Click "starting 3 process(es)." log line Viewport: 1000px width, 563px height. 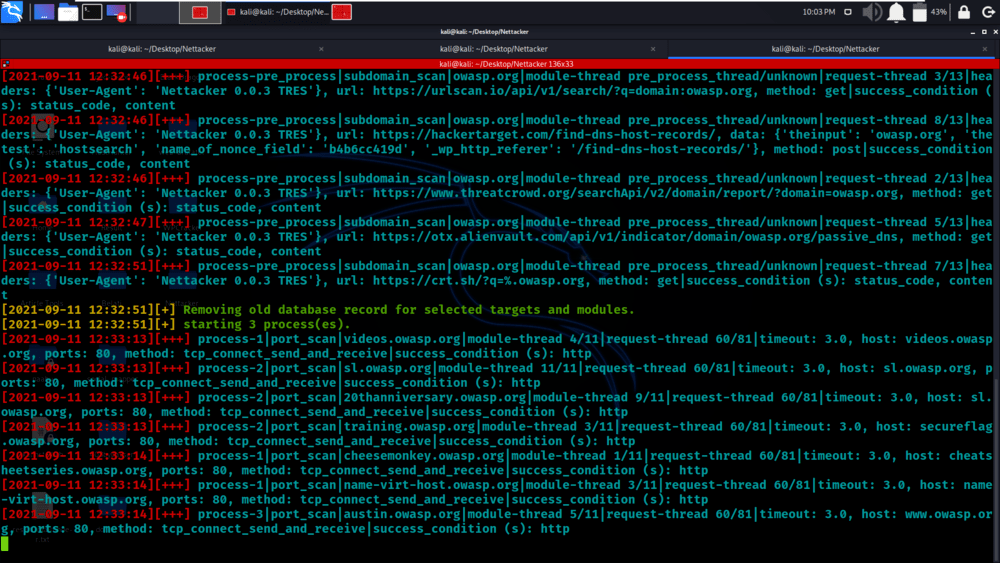pyautogui.click(x=267, y=325)
